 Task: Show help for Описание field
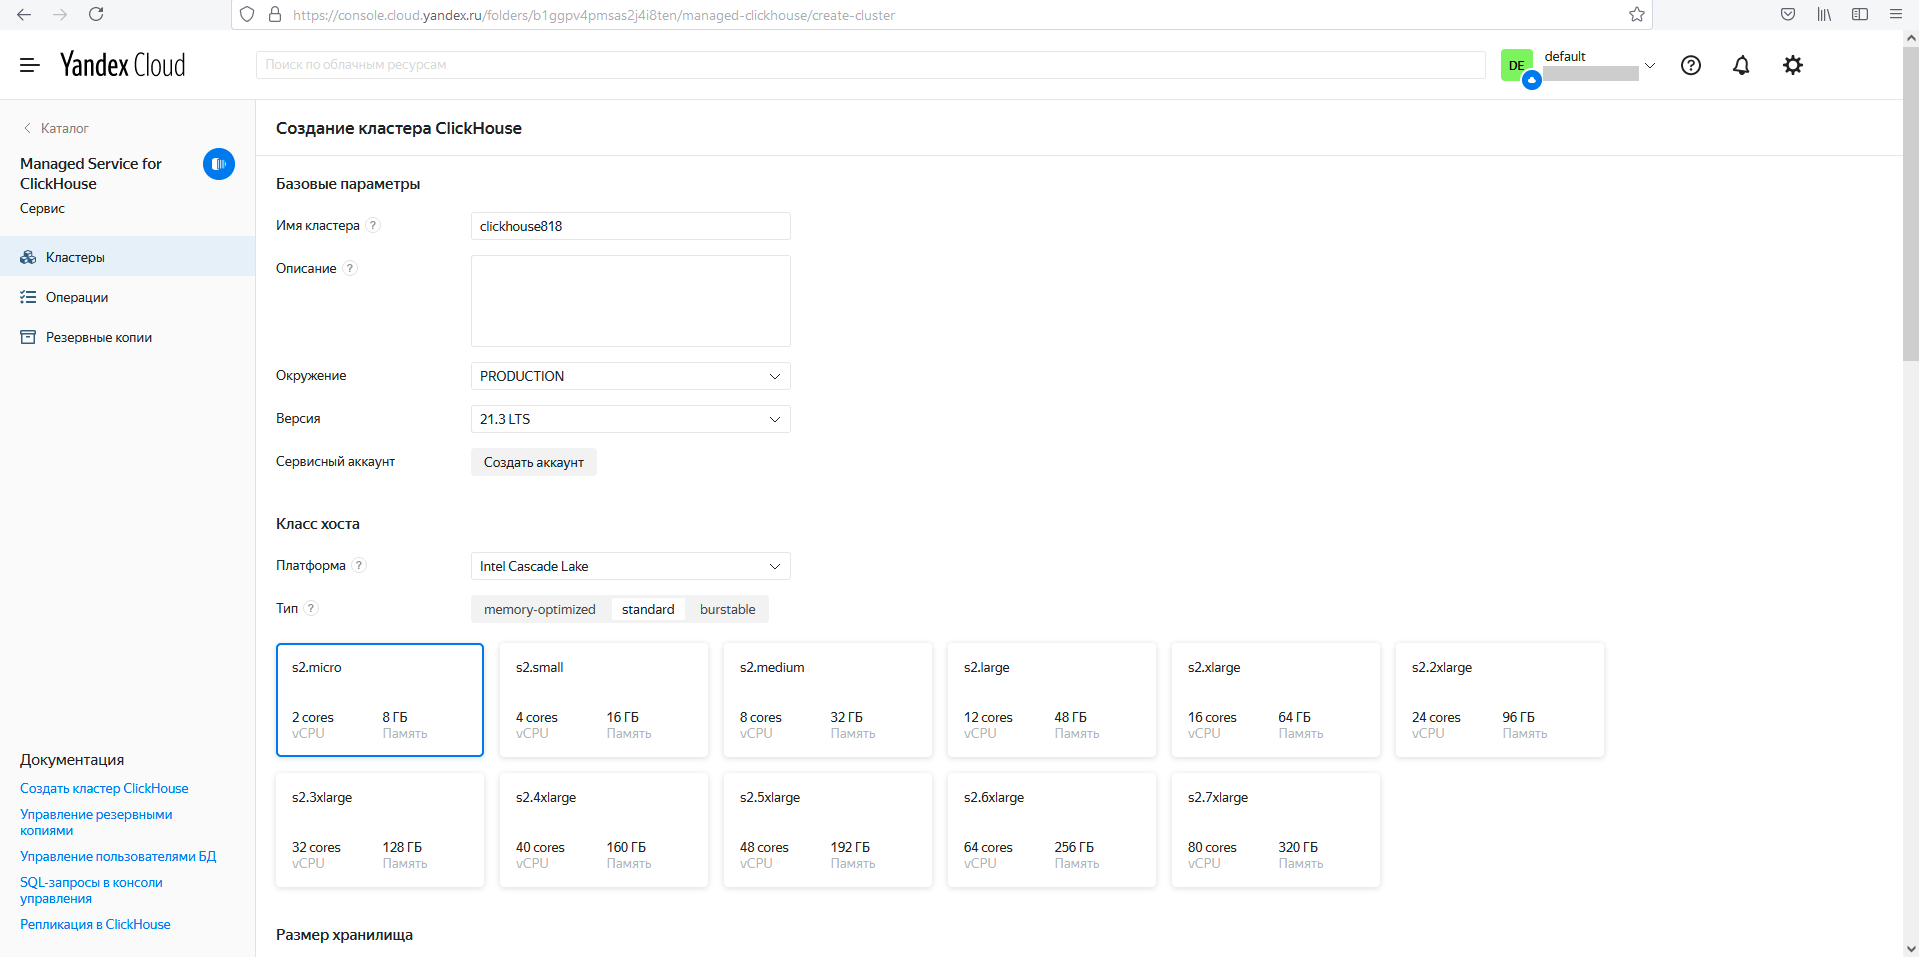pyautogui.click(x=350, y=268)
